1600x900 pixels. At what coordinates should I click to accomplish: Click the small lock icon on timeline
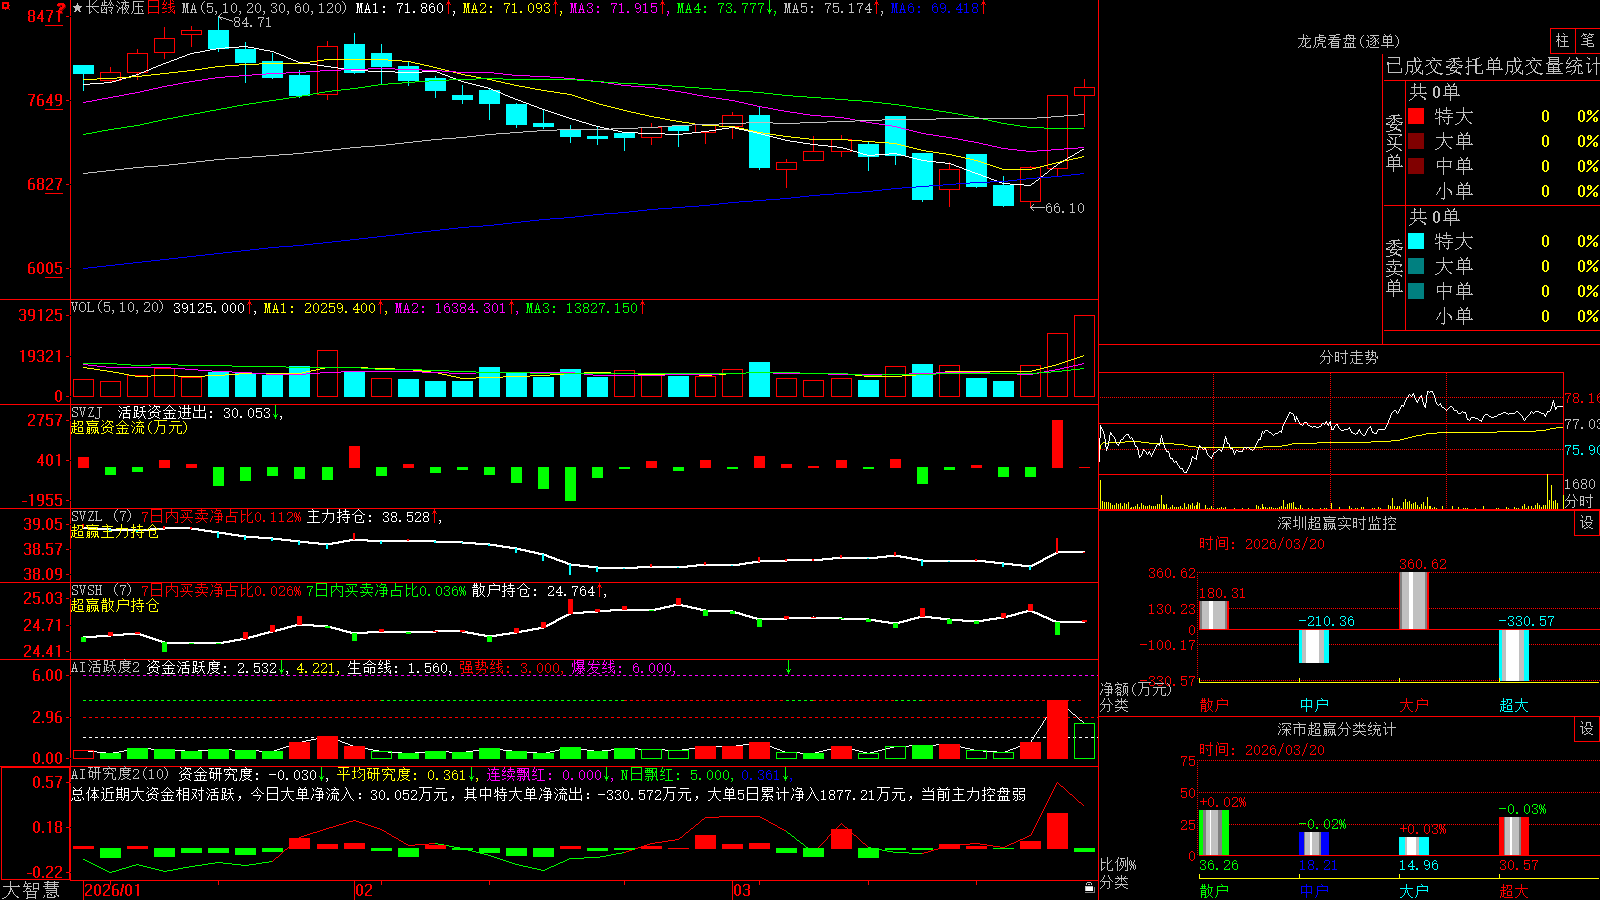coord(1089,887)
